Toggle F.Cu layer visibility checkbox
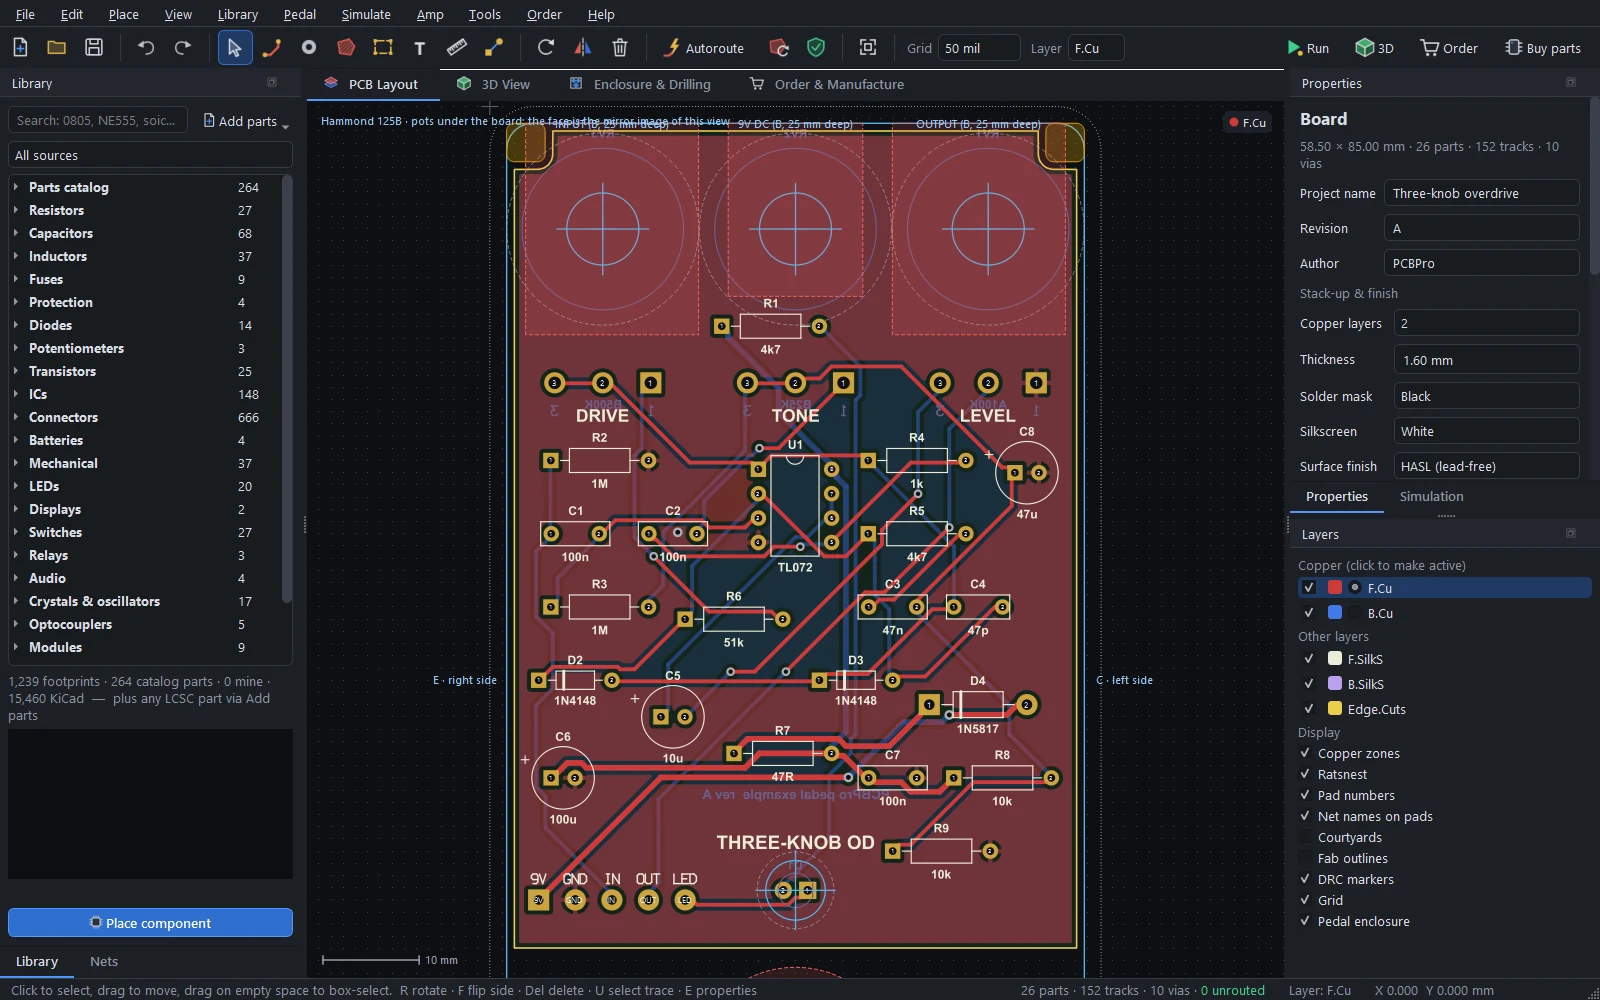Screen dimensions: 1600x1000 [x=1309, y=588]
